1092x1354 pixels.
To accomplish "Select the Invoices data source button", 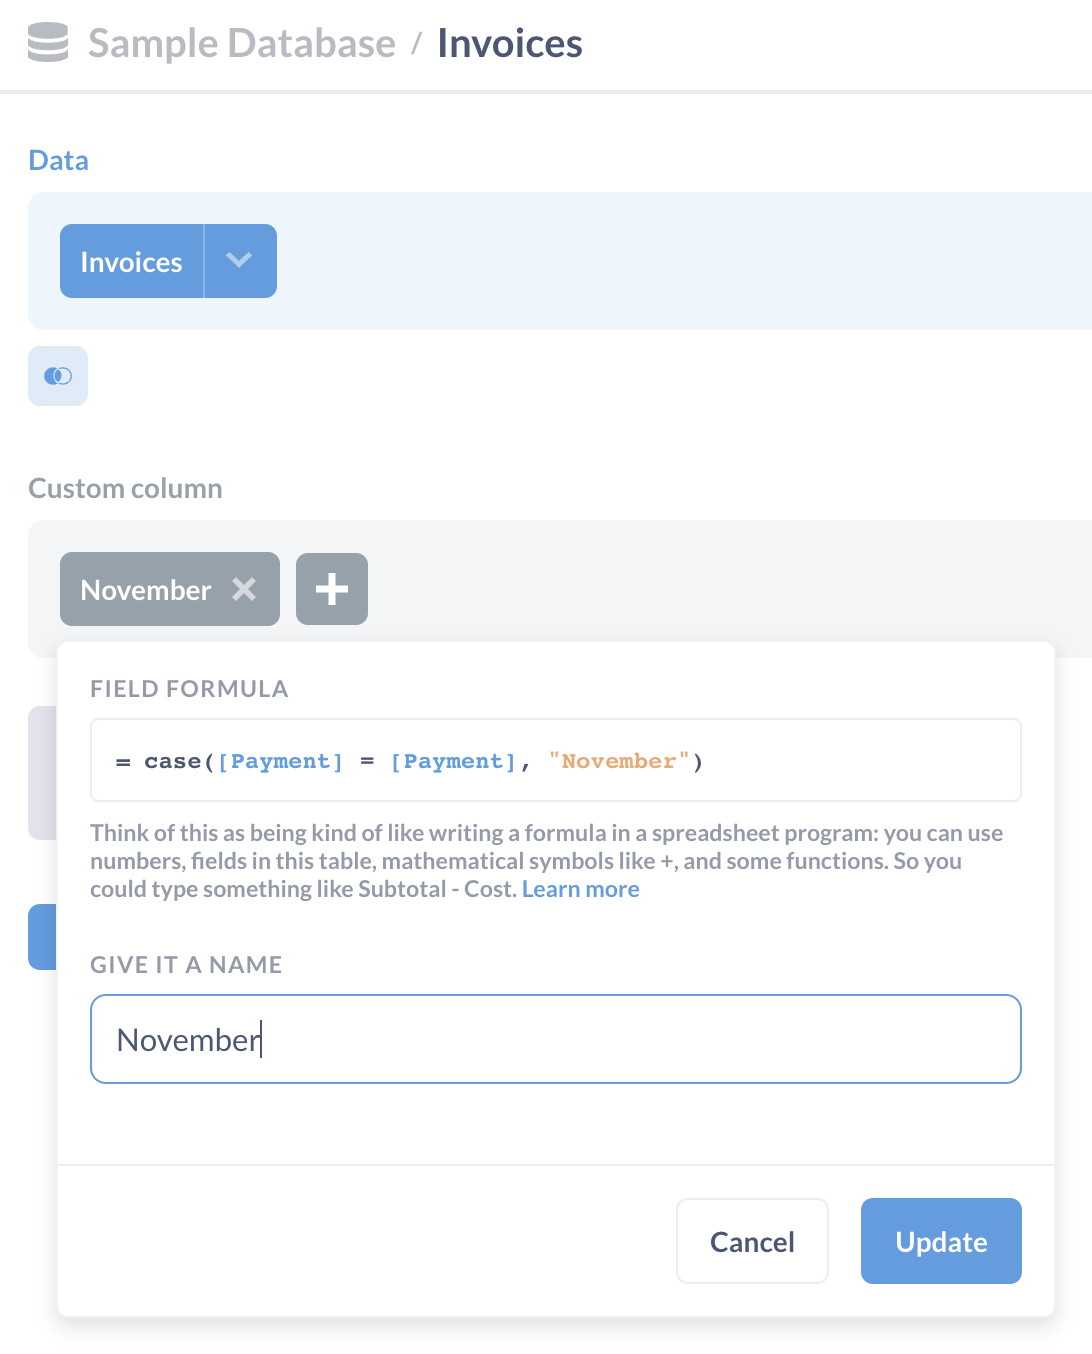I will [x=132, y=261].
